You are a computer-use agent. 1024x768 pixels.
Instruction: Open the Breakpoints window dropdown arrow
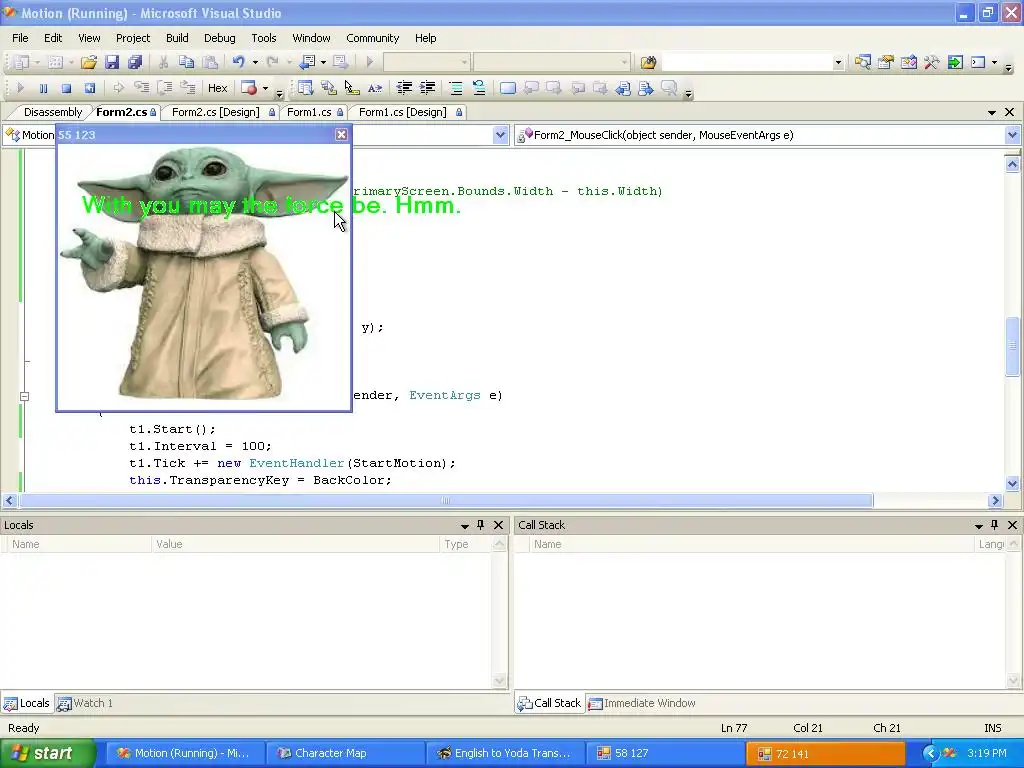tap(265, 88)
